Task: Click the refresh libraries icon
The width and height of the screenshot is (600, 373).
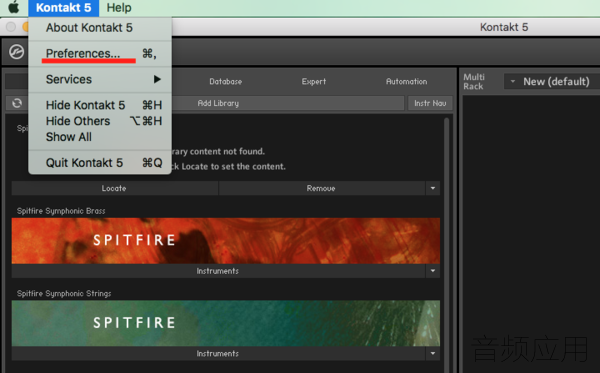Action: (17, 103)
